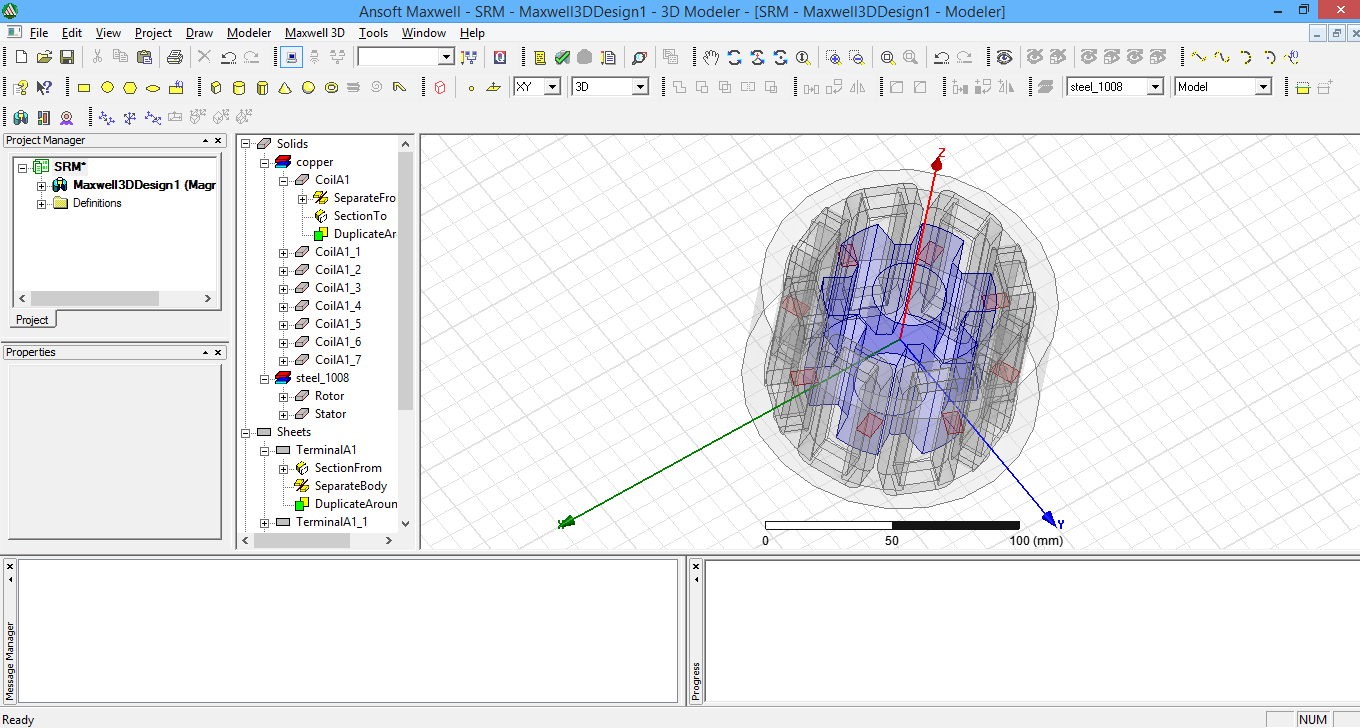1360x728 pixels.
Task: Open the Model selection dropdown
Action: [x=1265, y=87]
